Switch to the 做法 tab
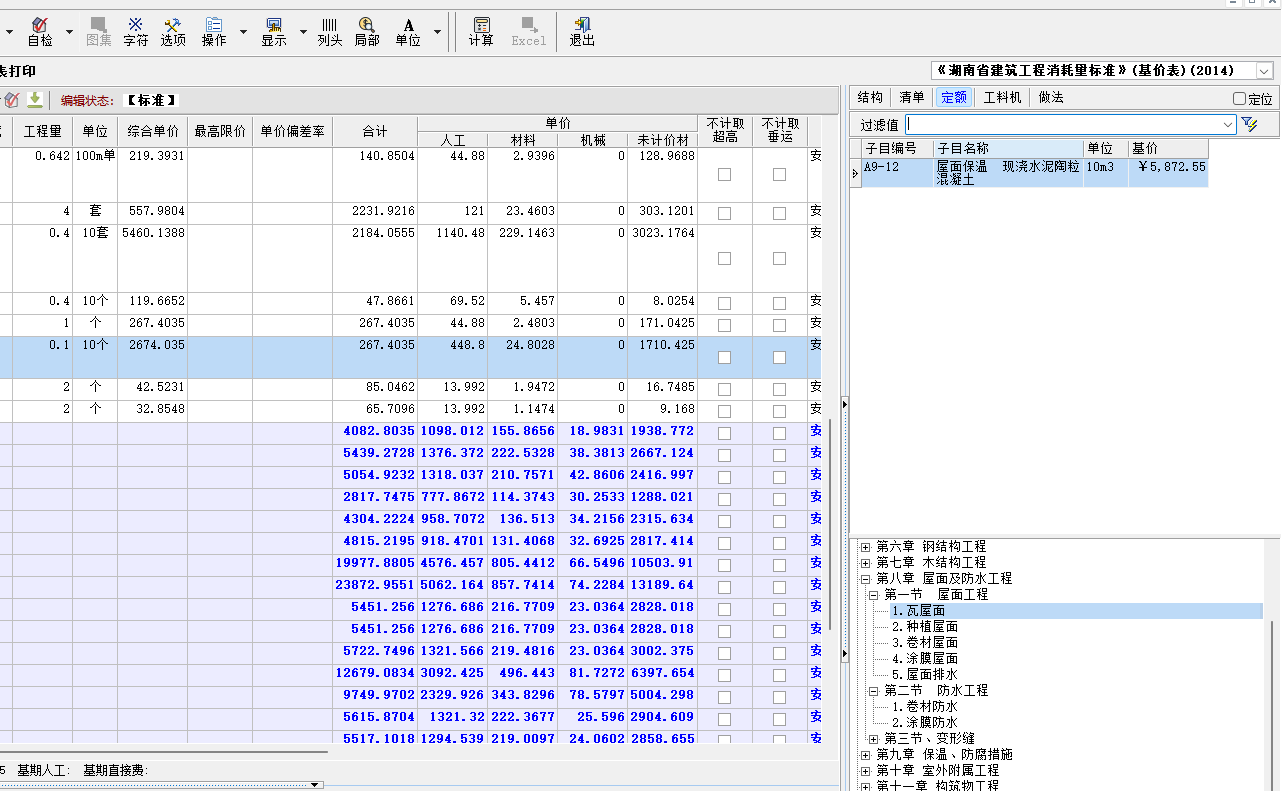This screenshot has width=1282, height=791. pos(1051,97)
